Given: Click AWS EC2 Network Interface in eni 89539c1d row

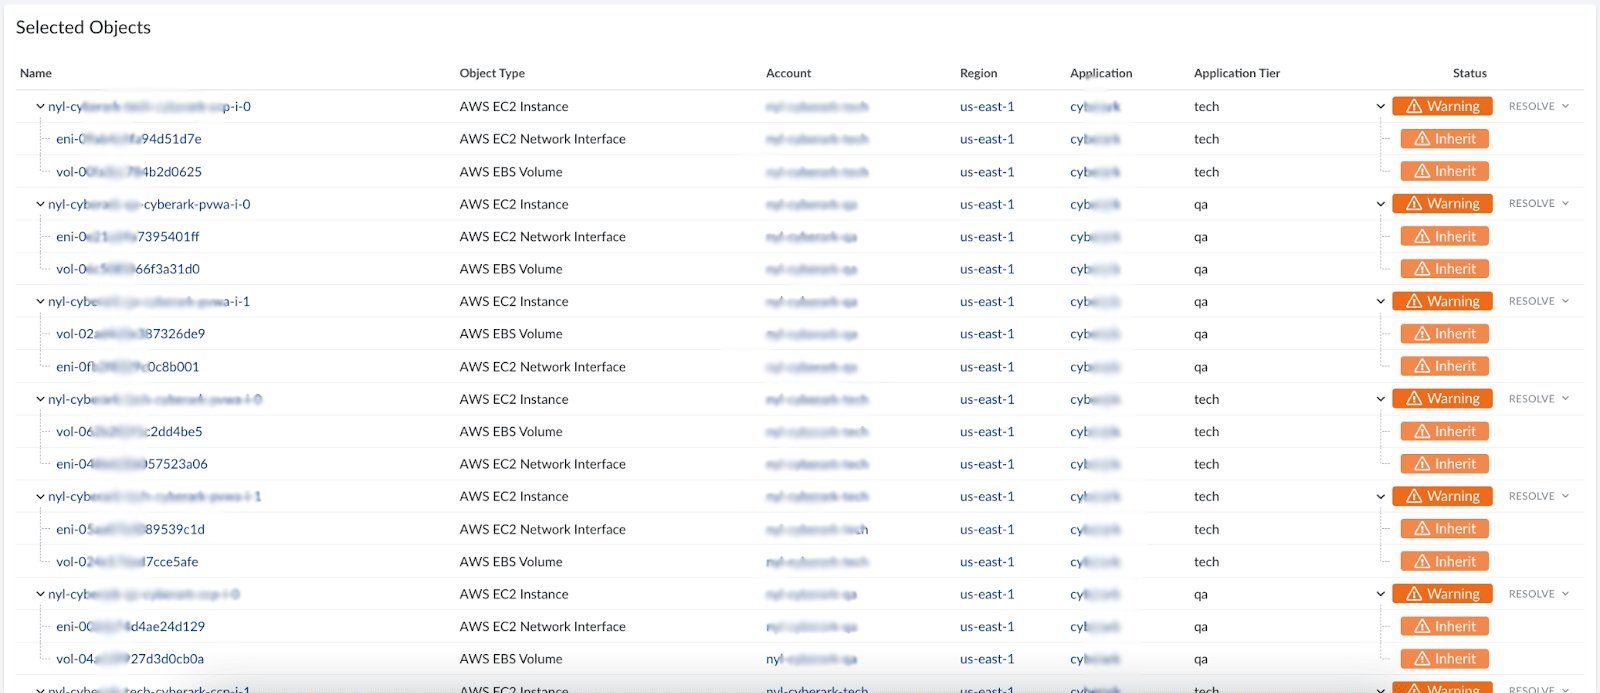Looking at the screenshot, I should (543, 529).
